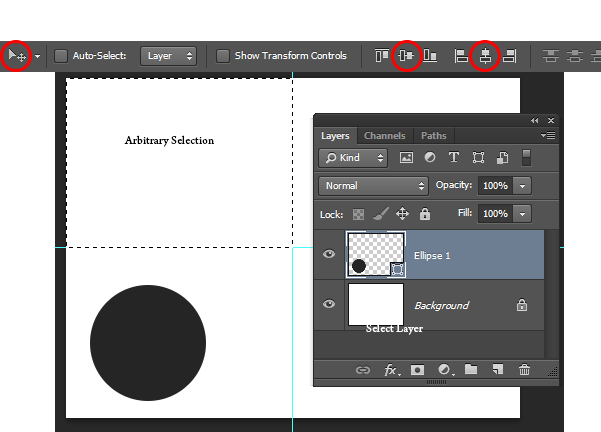Switch to the Channels tab

coord(385,136)
